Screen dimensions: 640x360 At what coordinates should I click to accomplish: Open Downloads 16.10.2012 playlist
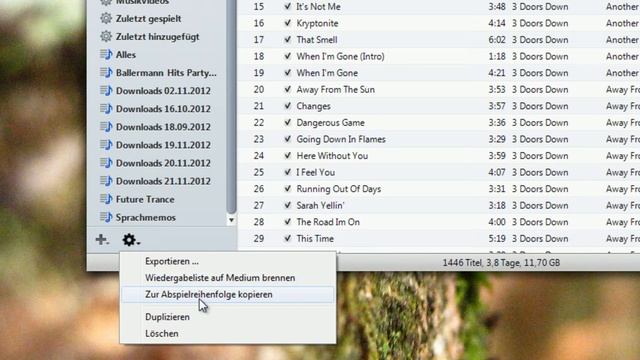coord(163,109)
